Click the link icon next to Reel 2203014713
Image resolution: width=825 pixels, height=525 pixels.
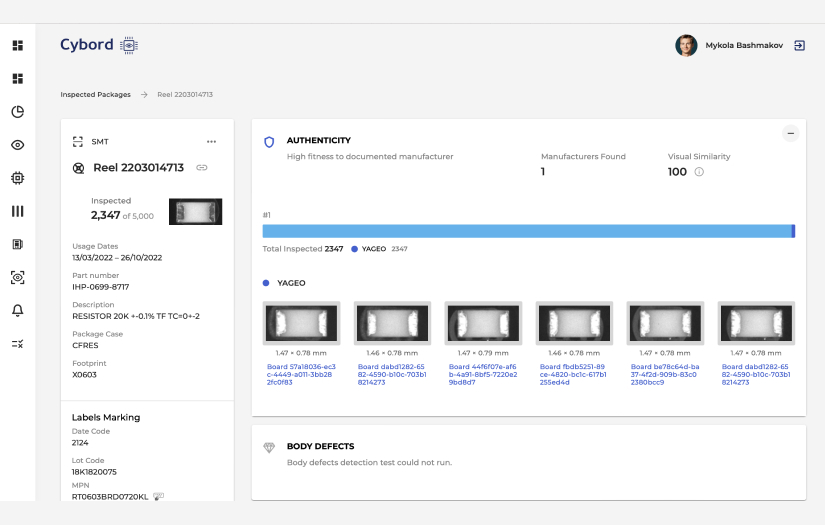coord(202,168)
